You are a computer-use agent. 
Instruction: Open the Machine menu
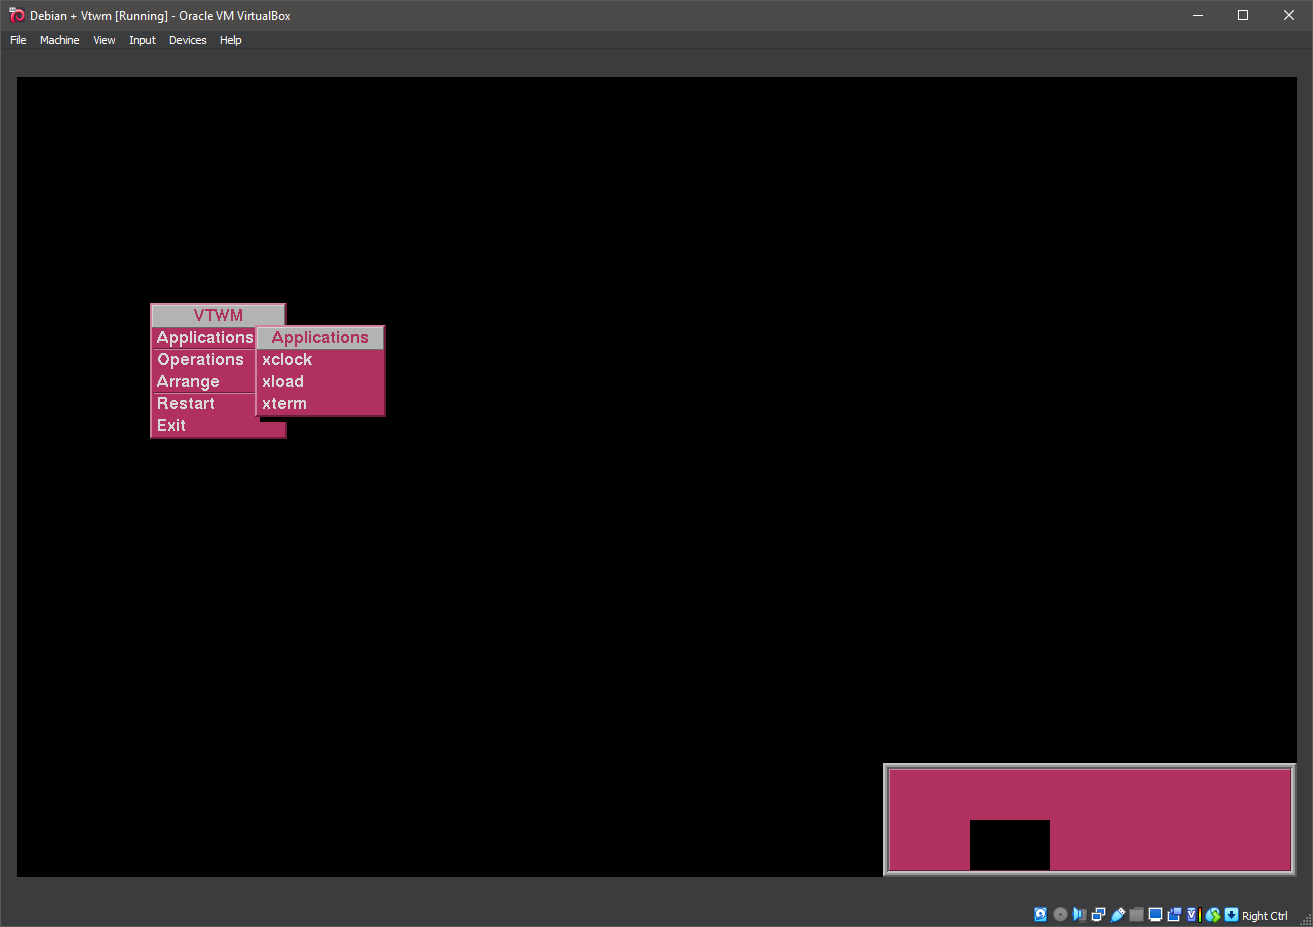click(x=59, y=40)
